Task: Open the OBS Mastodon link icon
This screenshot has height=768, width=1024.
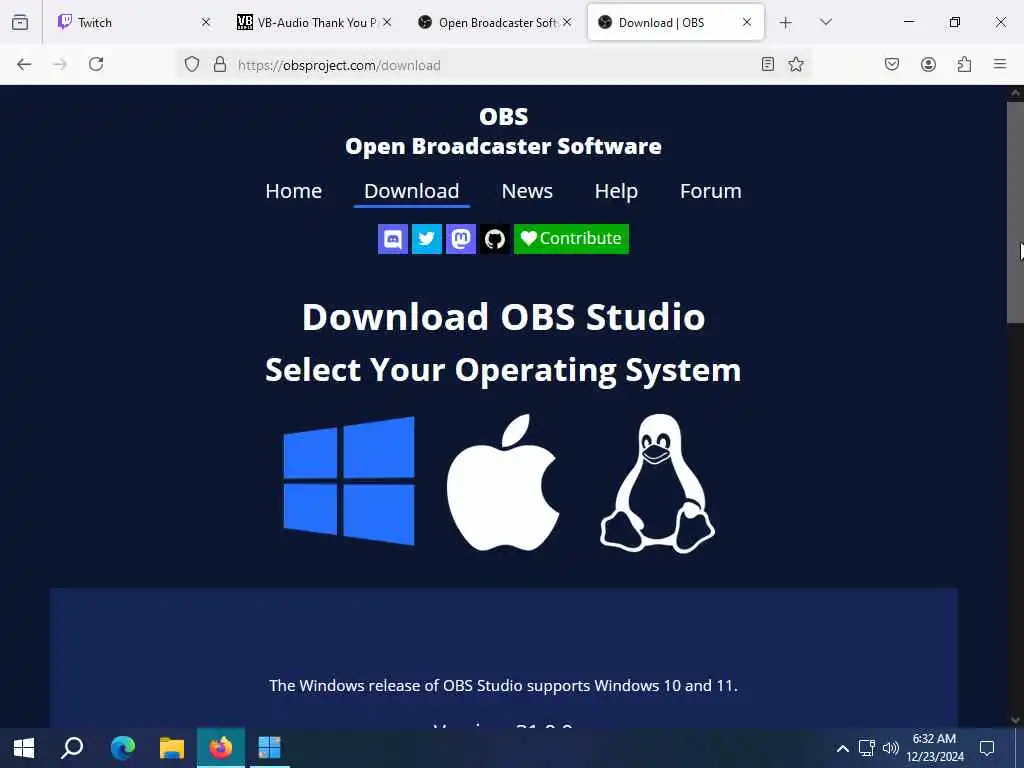Action: [460, 239]
